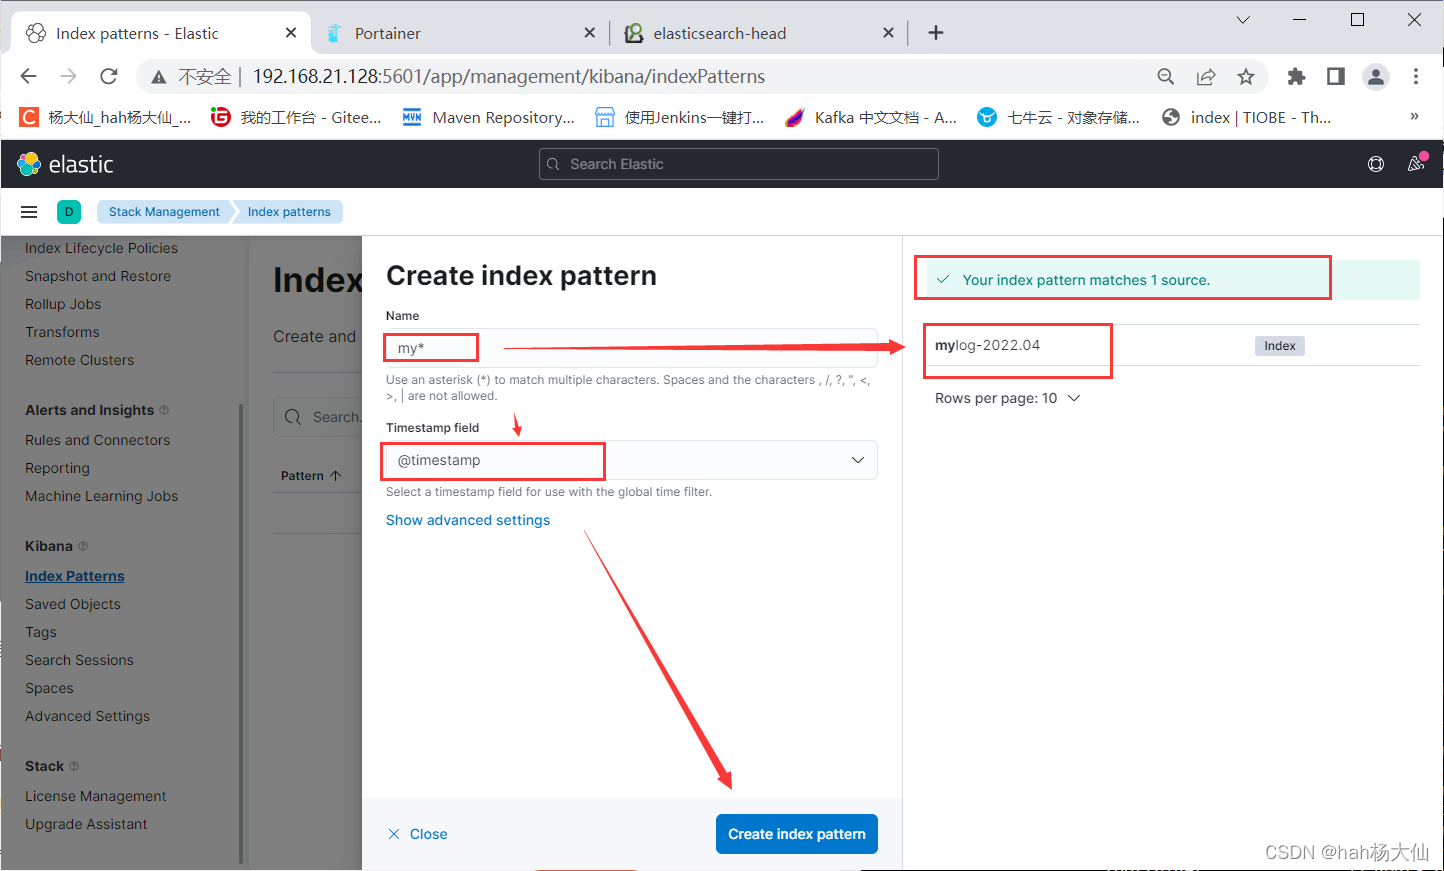Sort the Pattern column arrow
1444x871 pixels.
[x=336, y=476]
